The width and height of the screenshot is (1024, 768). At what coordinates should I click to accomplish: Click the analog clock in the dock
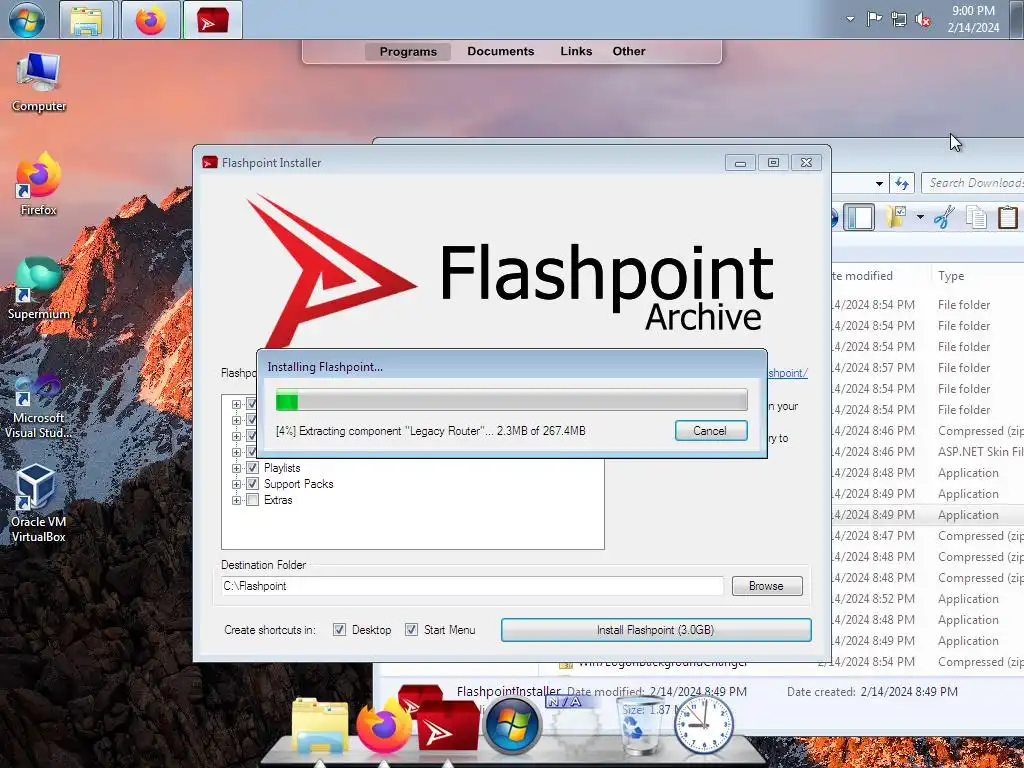click(703, 725)
